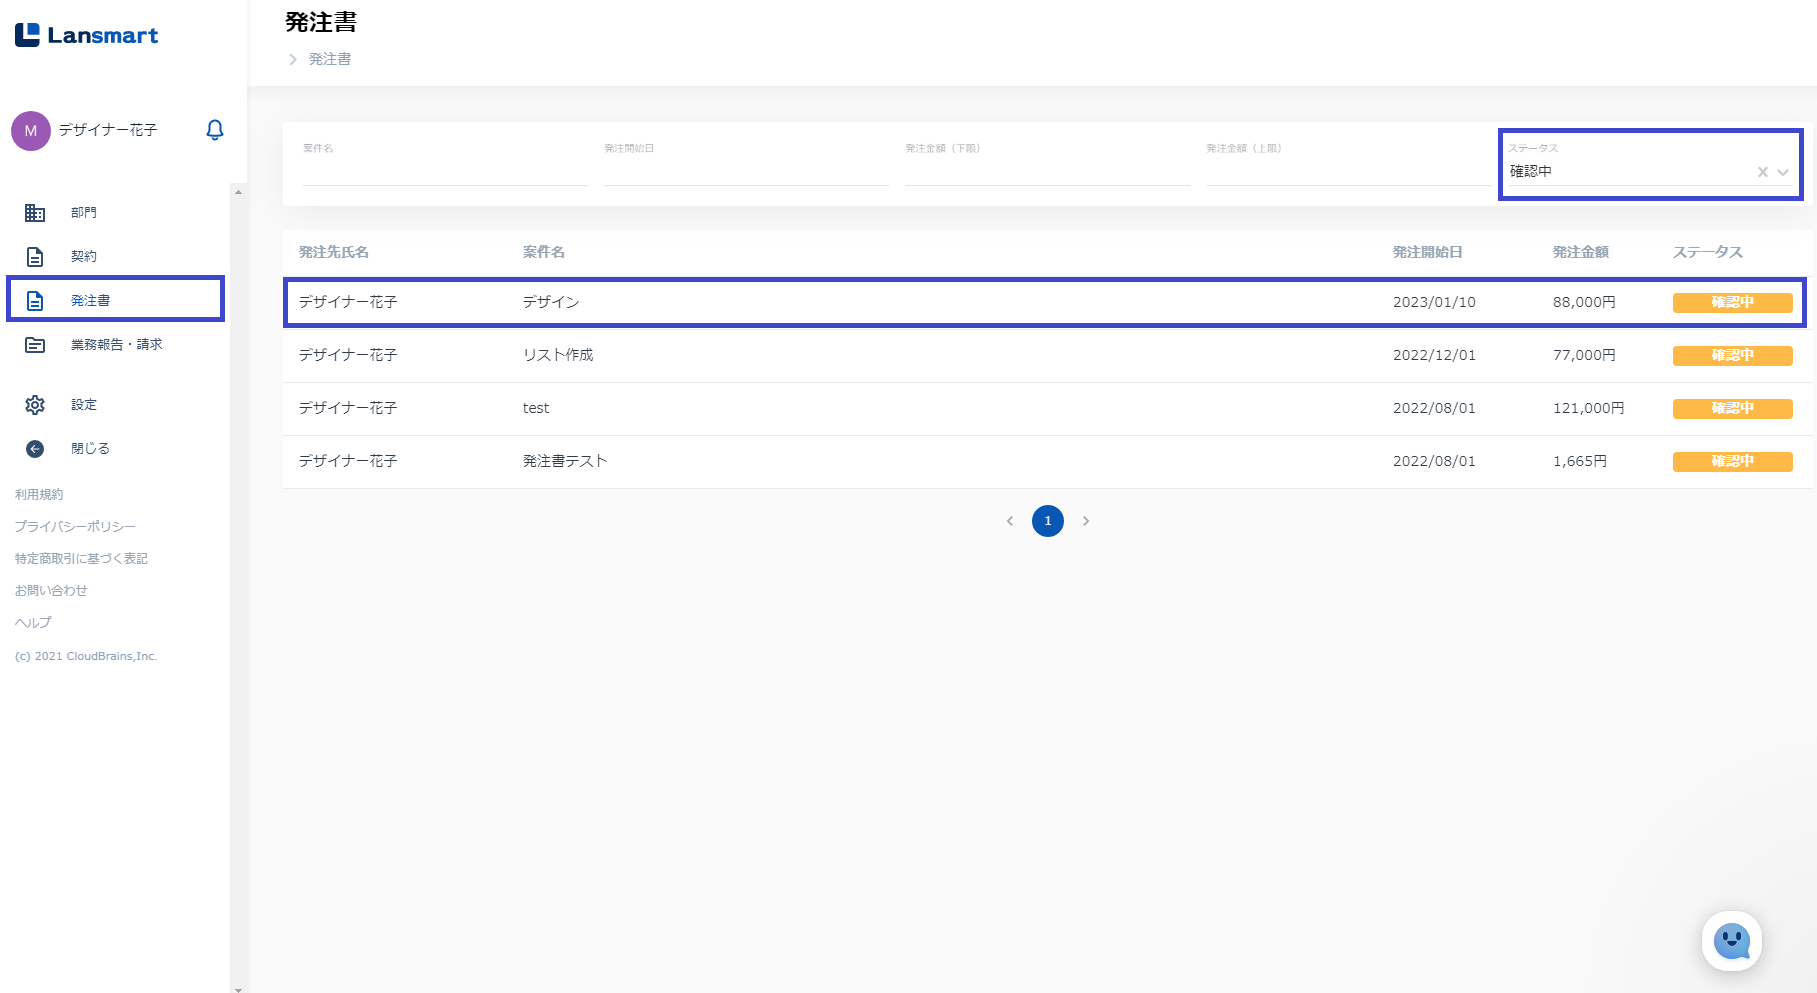Open 設定 via the gear icon
1817x993 pixels.
pyautogui.click(x=35, y=405)
